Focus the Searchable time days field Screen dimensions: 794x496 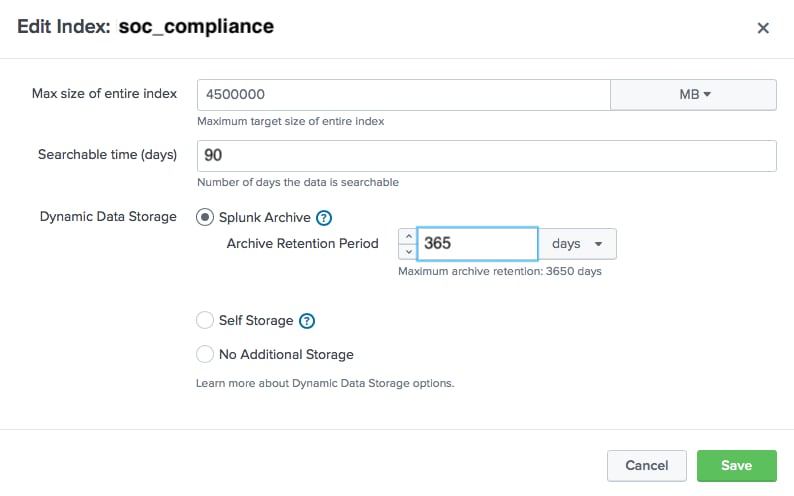[487, 156]
